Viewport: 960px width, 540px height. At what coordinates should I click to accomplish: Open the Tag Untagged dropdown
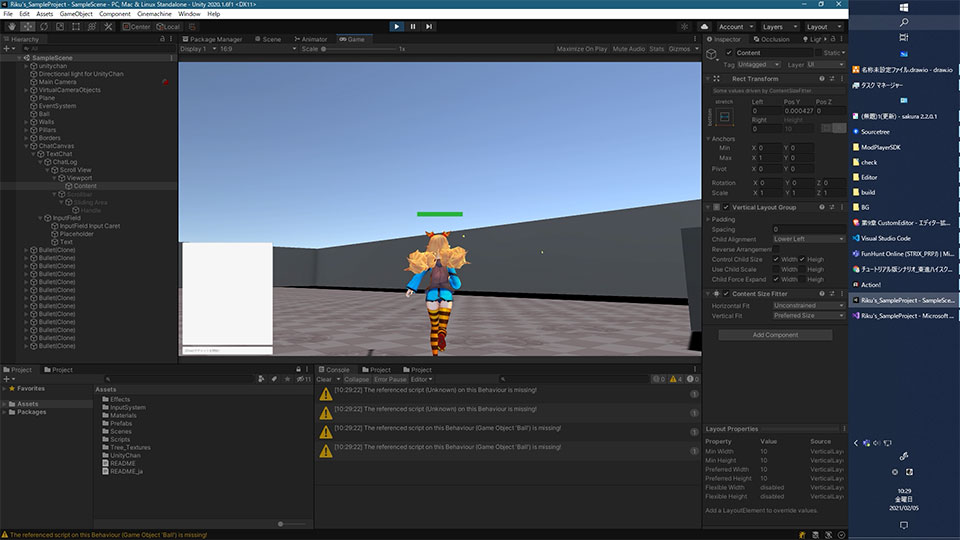pyautogui.click(x=758, y=64)
